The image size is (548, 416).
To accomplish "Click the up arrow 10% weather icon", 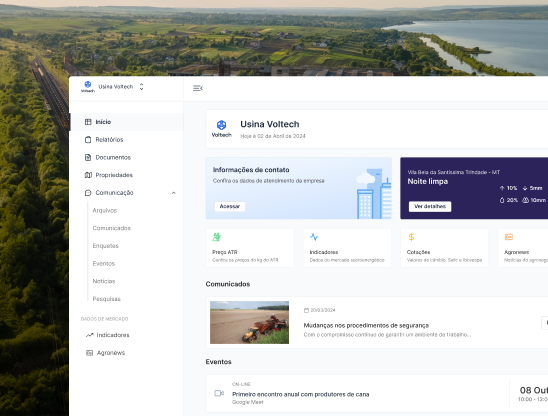I will 502,188.
